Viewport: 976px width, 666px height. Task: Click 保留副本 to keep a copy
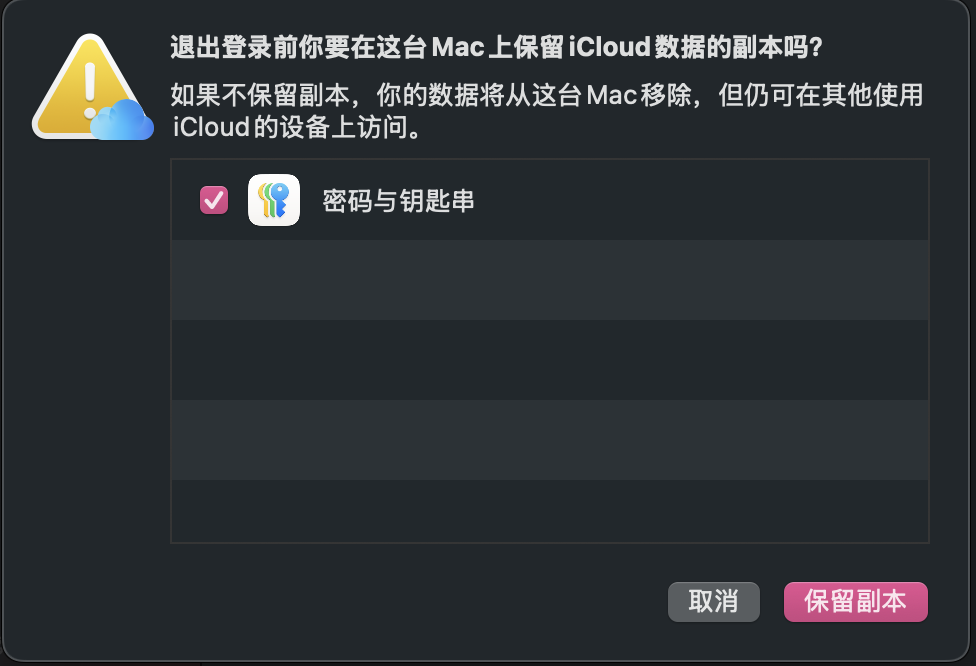[x=855, y=602]
